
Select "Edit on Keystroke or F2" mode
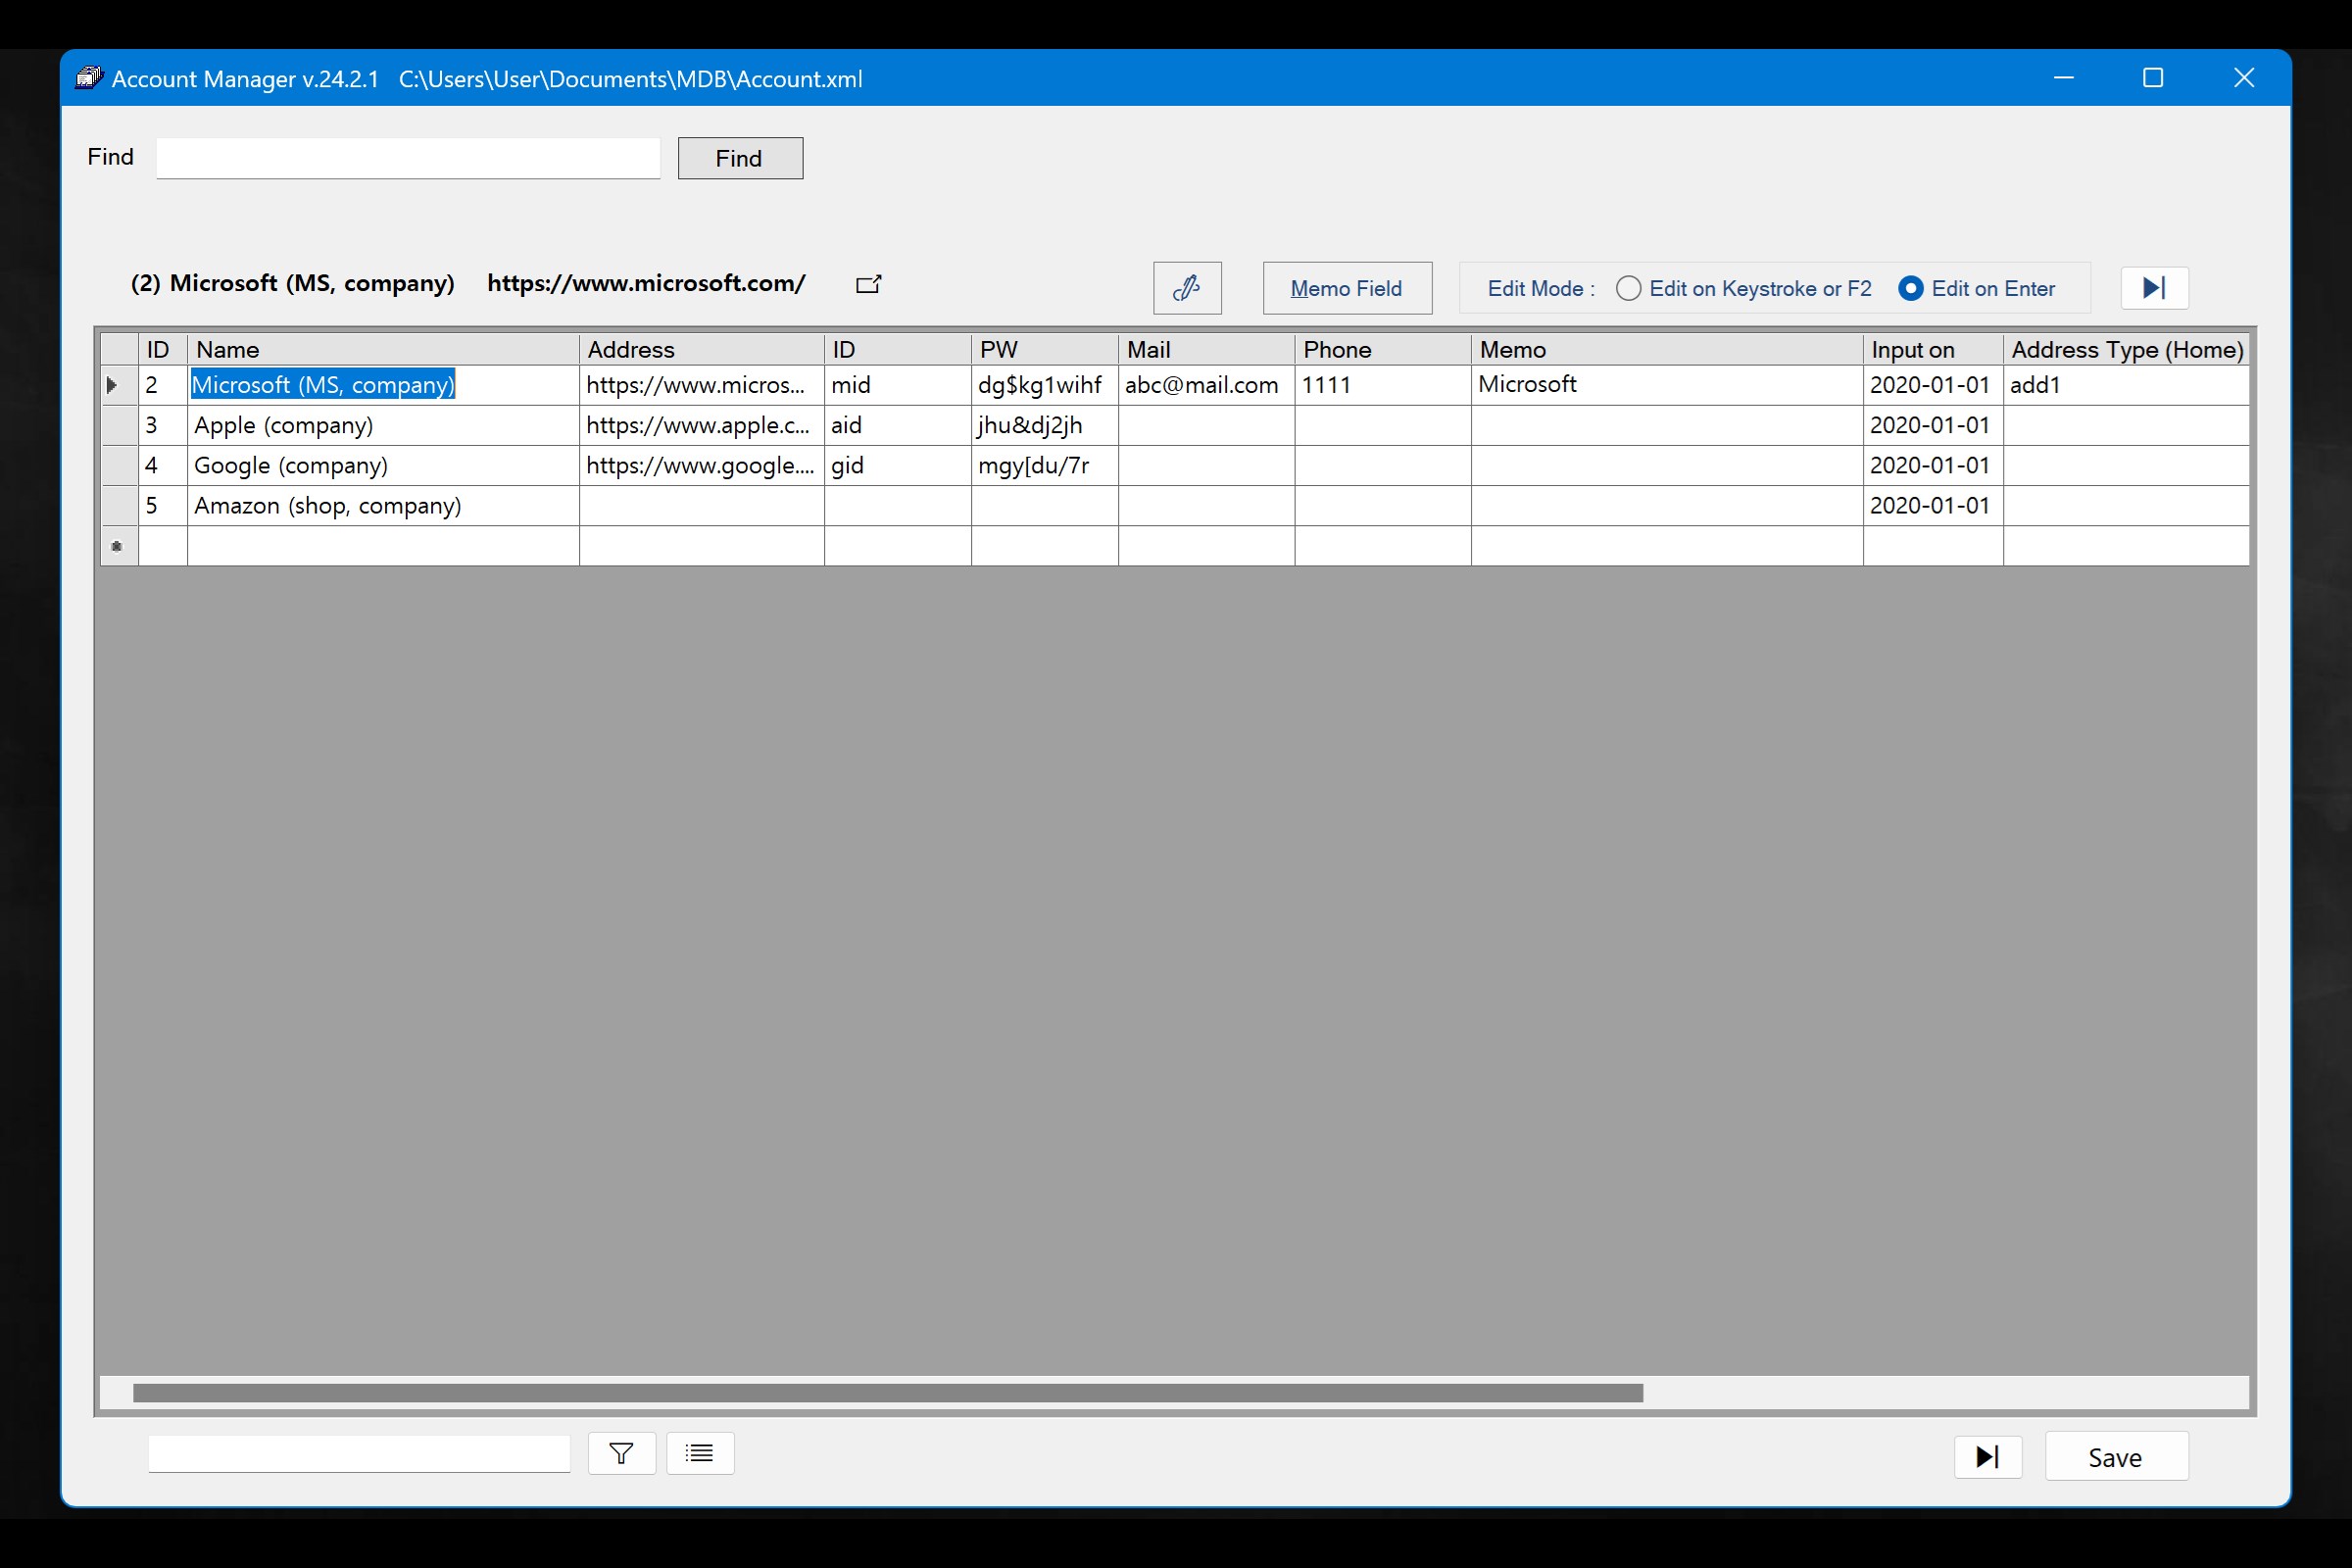pyautogui.click(x=1744, y=288)
